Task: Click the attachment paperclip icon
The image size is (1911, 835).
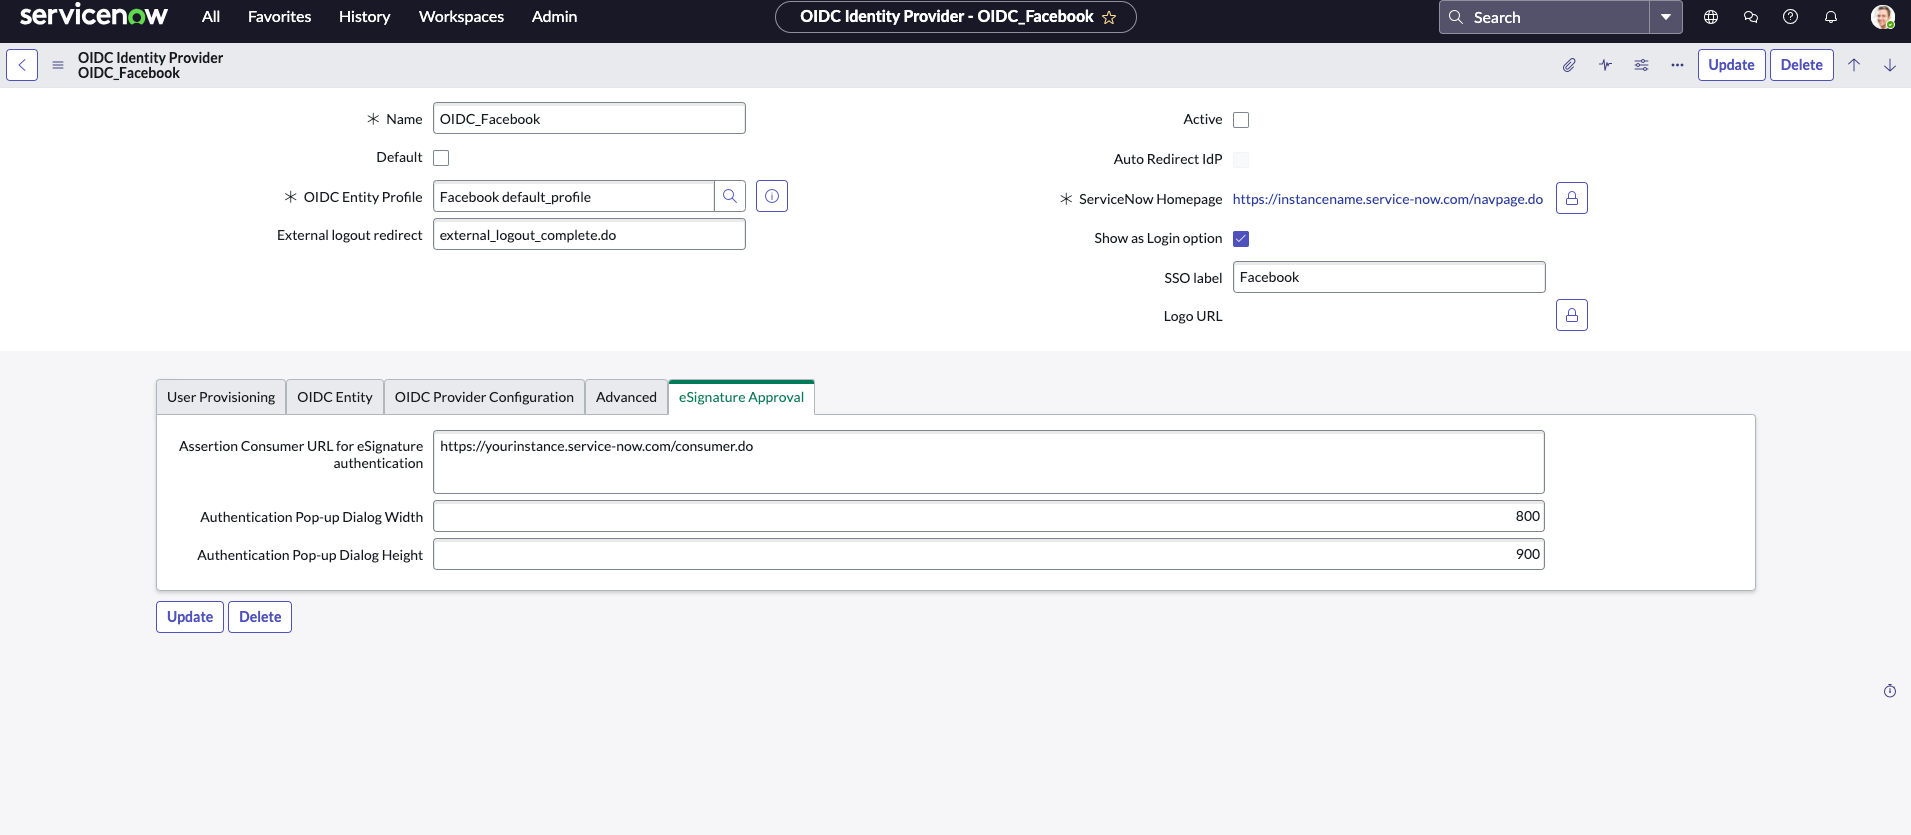Action: pos(1569,65)
